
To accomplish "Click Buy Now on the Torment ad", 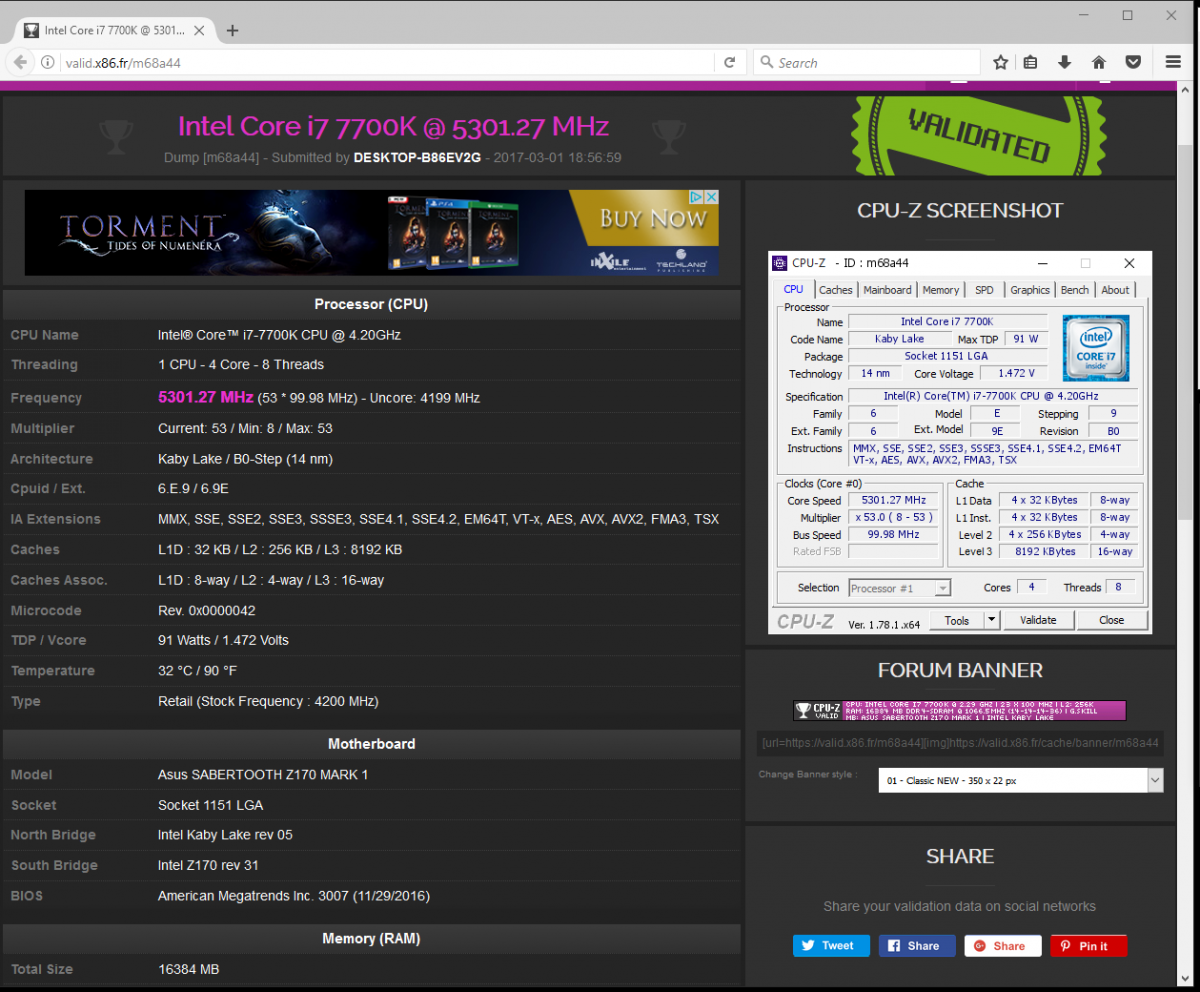I will (x=652, y=218).
